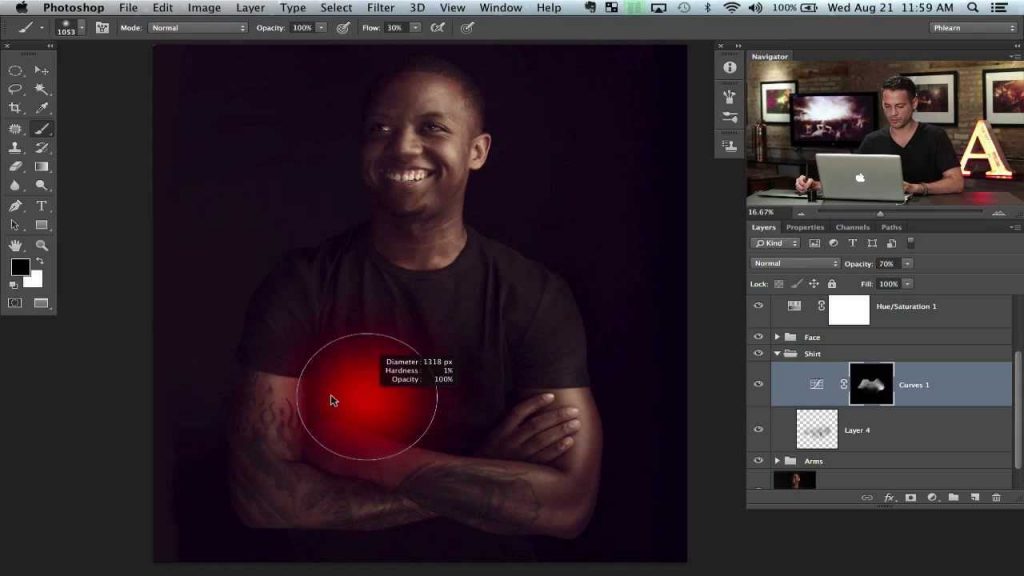1024x576 pixels.
Task: Expand the Face layer group
Action: coord(777,337)
